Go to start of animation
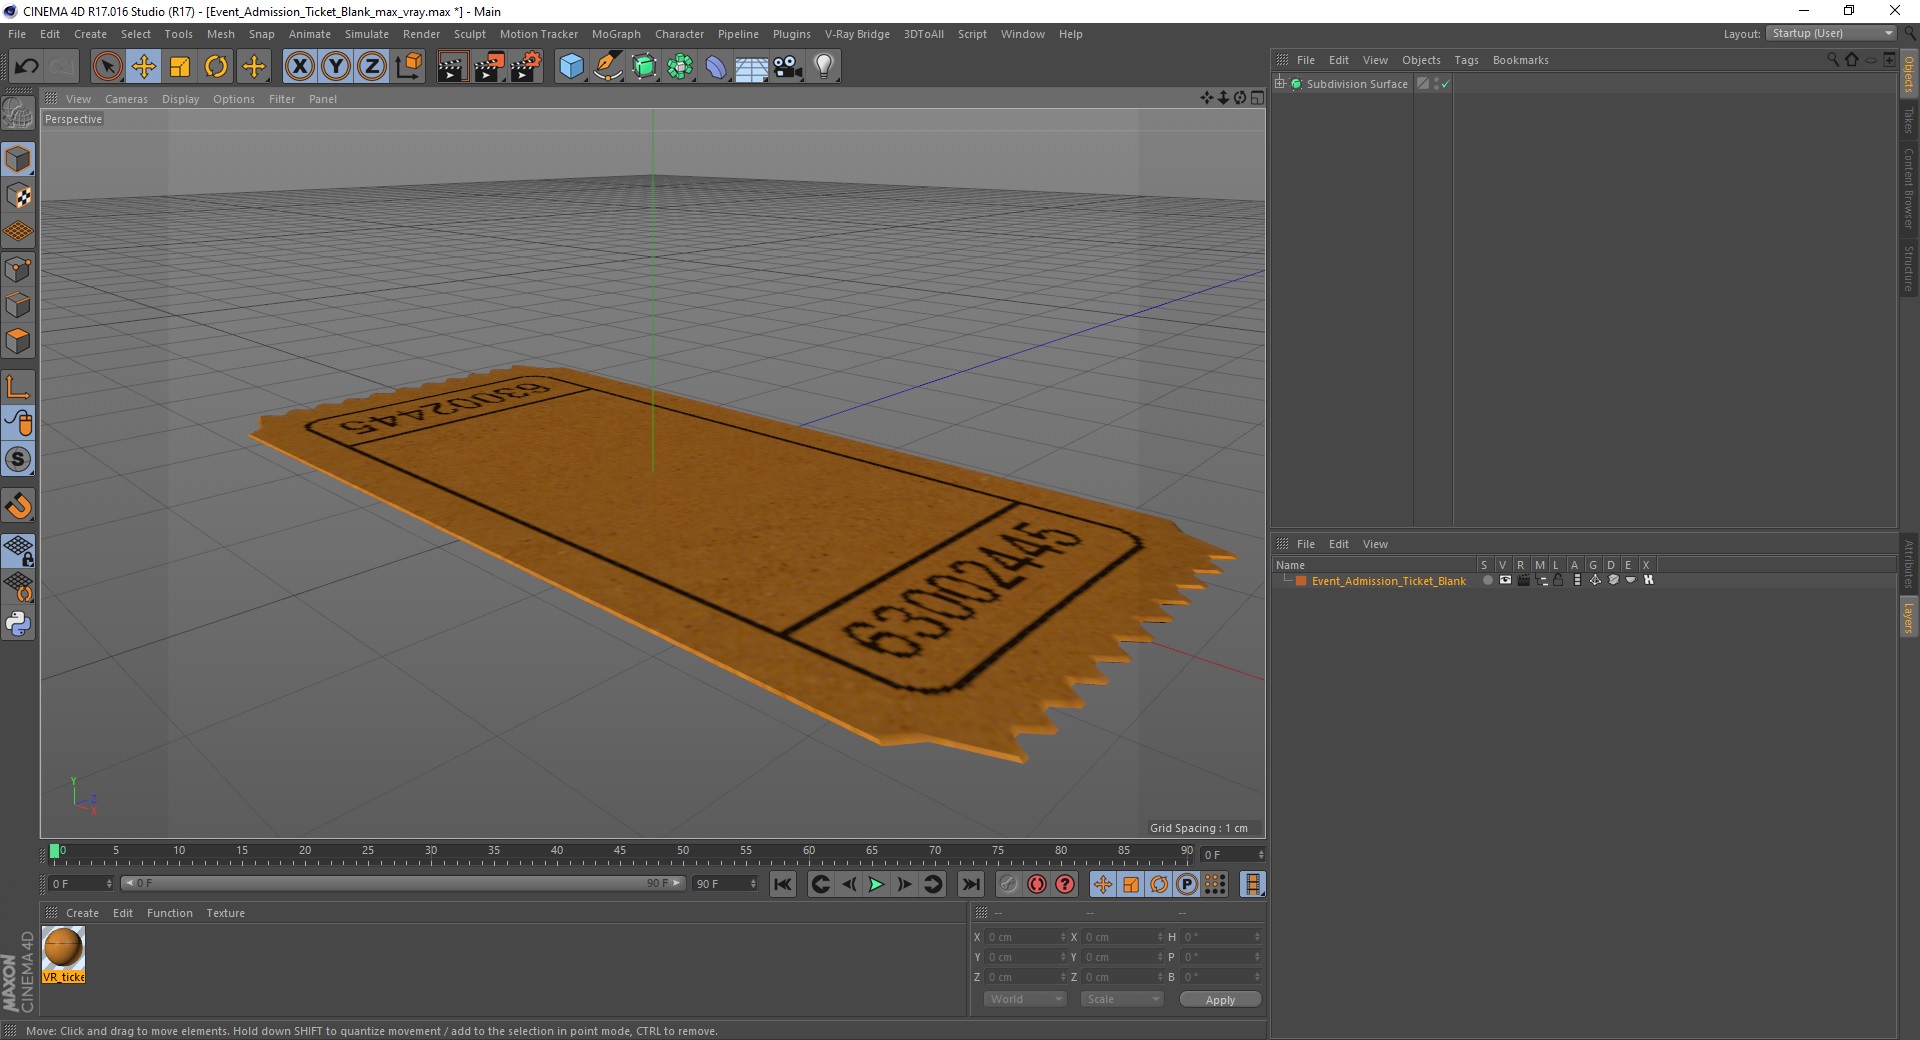Screen dimensions: 1920x1040 (x=783, y=884)
